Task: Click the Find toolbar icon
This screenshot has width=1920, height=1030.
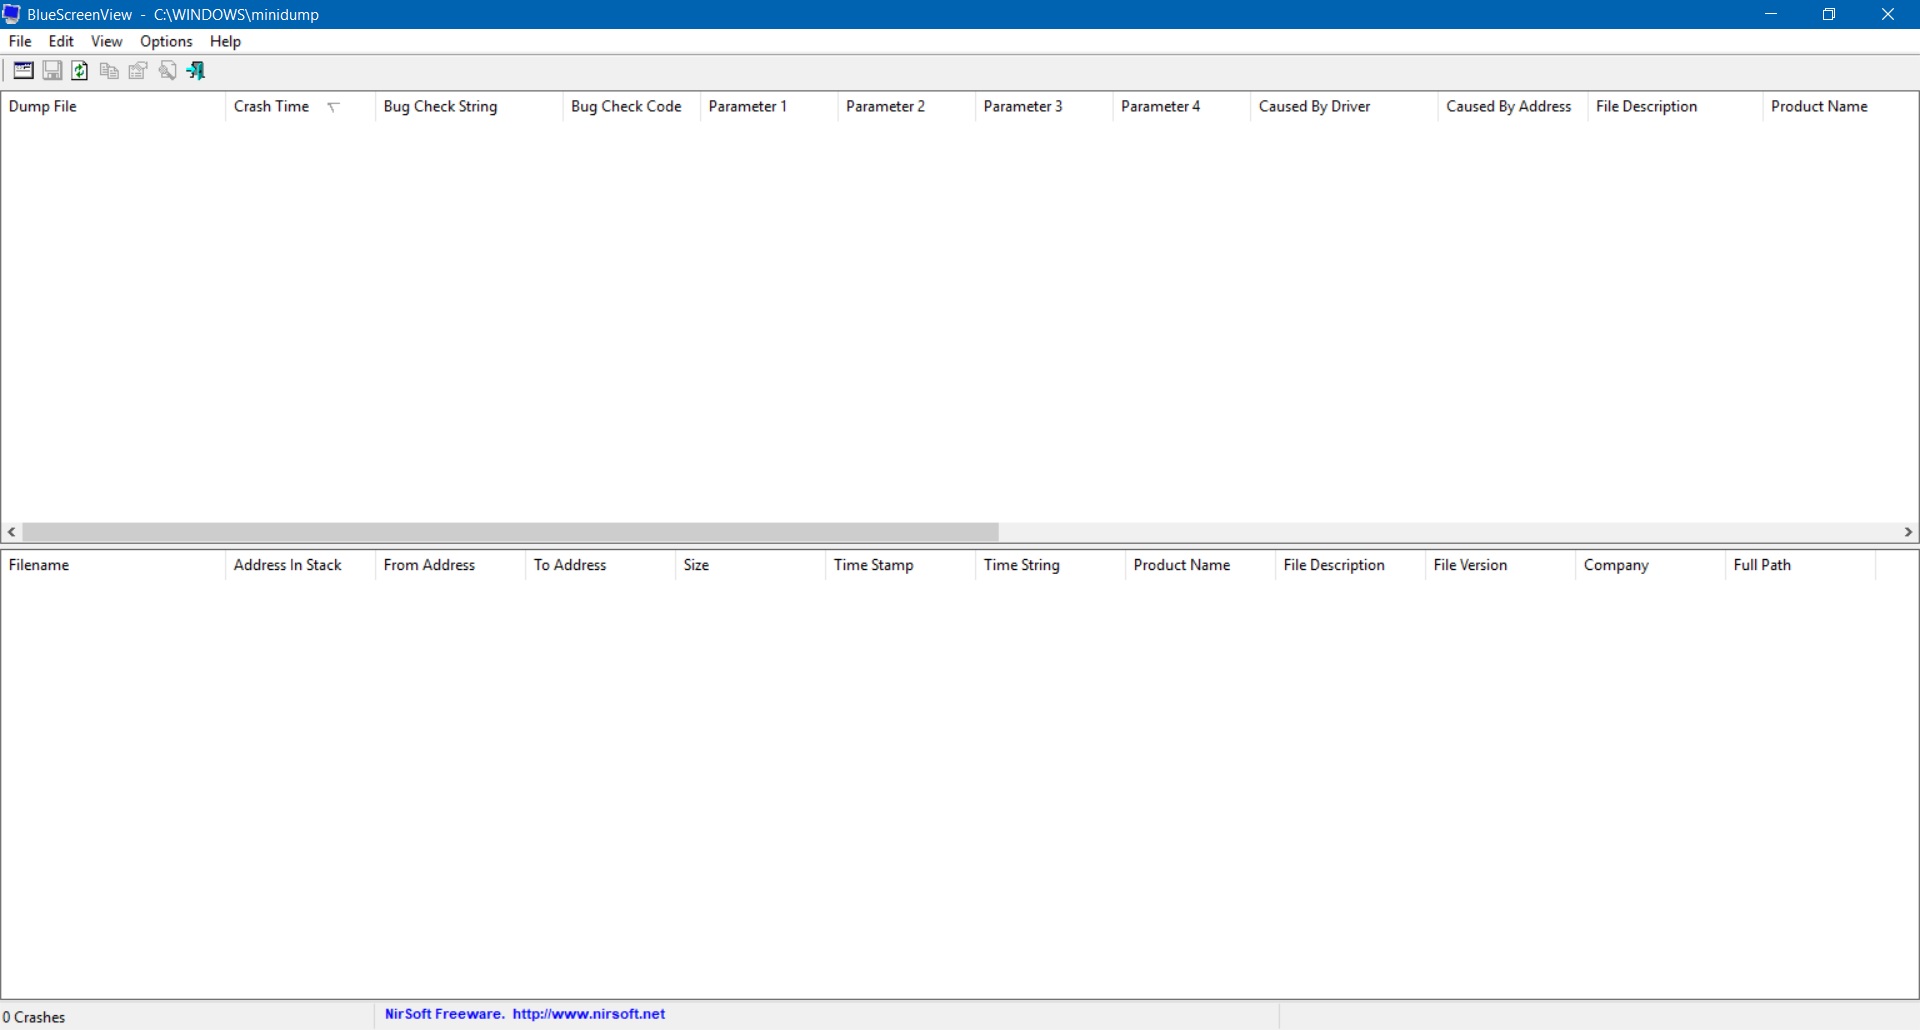Action: (x=167, y=71)
